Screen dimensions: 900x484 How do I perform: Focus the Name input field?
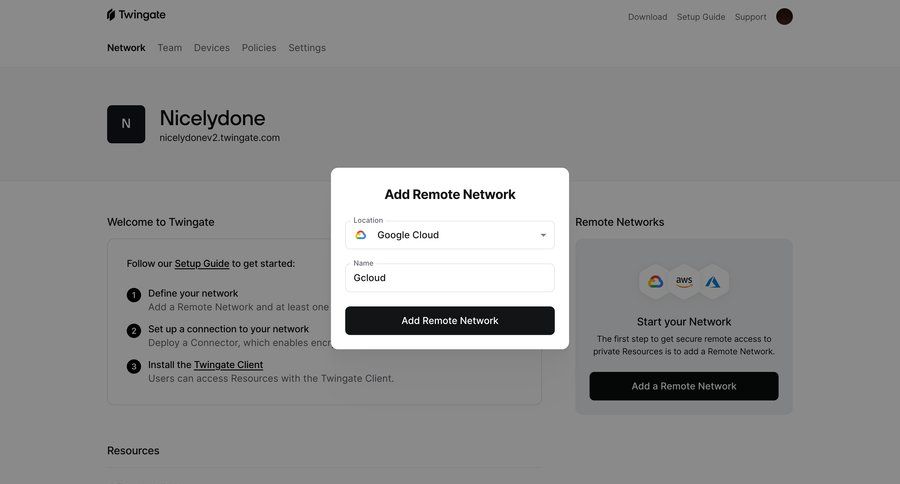point(450,278)
